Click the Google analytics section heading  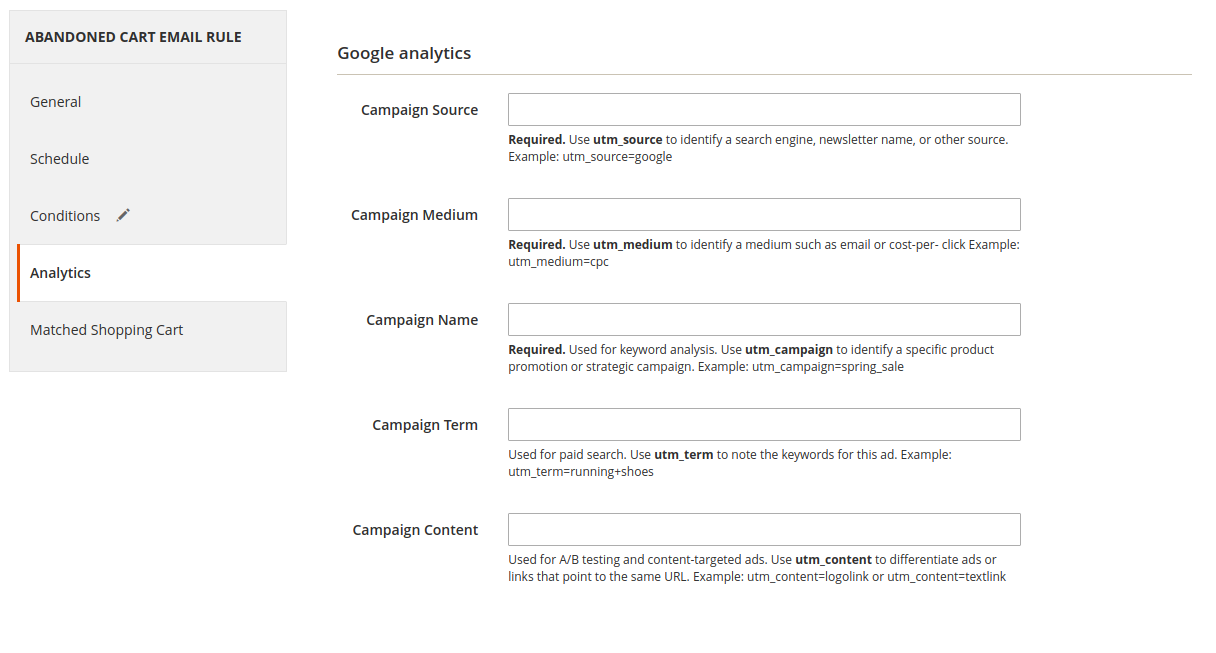(x=404, y=53)
